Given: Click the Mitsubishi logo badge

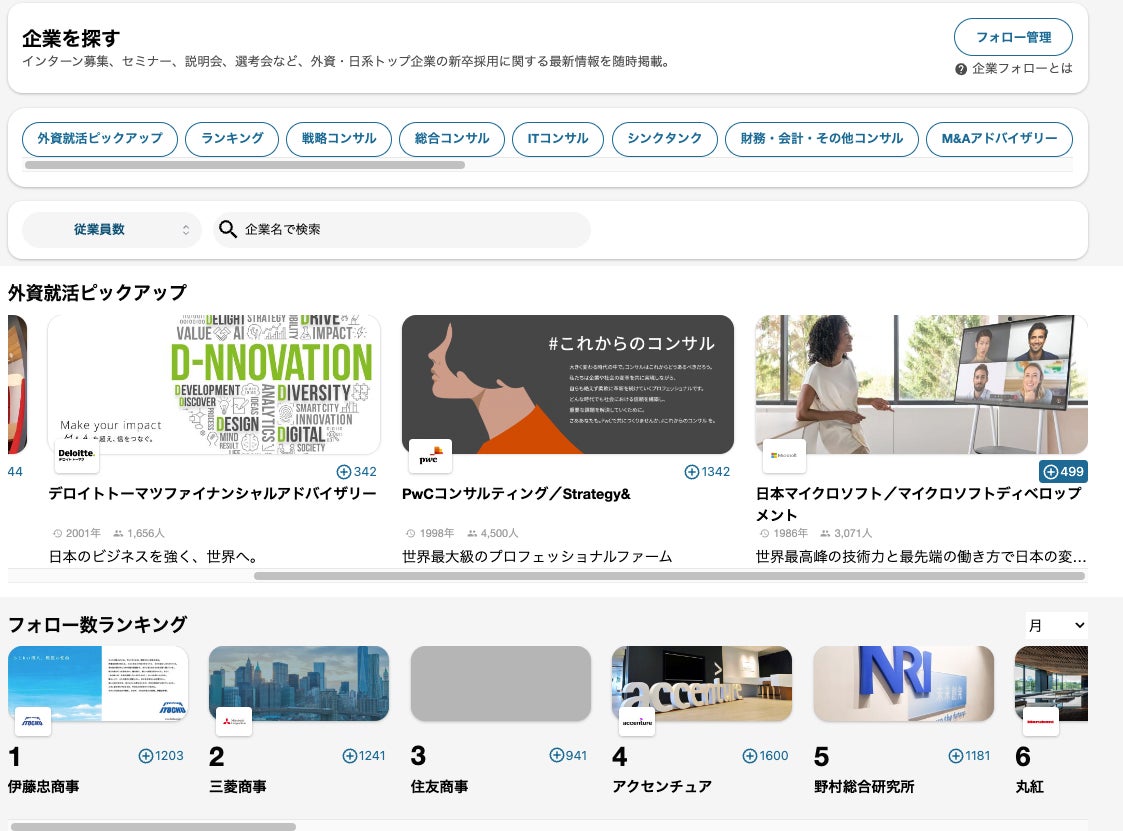Looking at the screenshot, I should click(x=233, y=723).
